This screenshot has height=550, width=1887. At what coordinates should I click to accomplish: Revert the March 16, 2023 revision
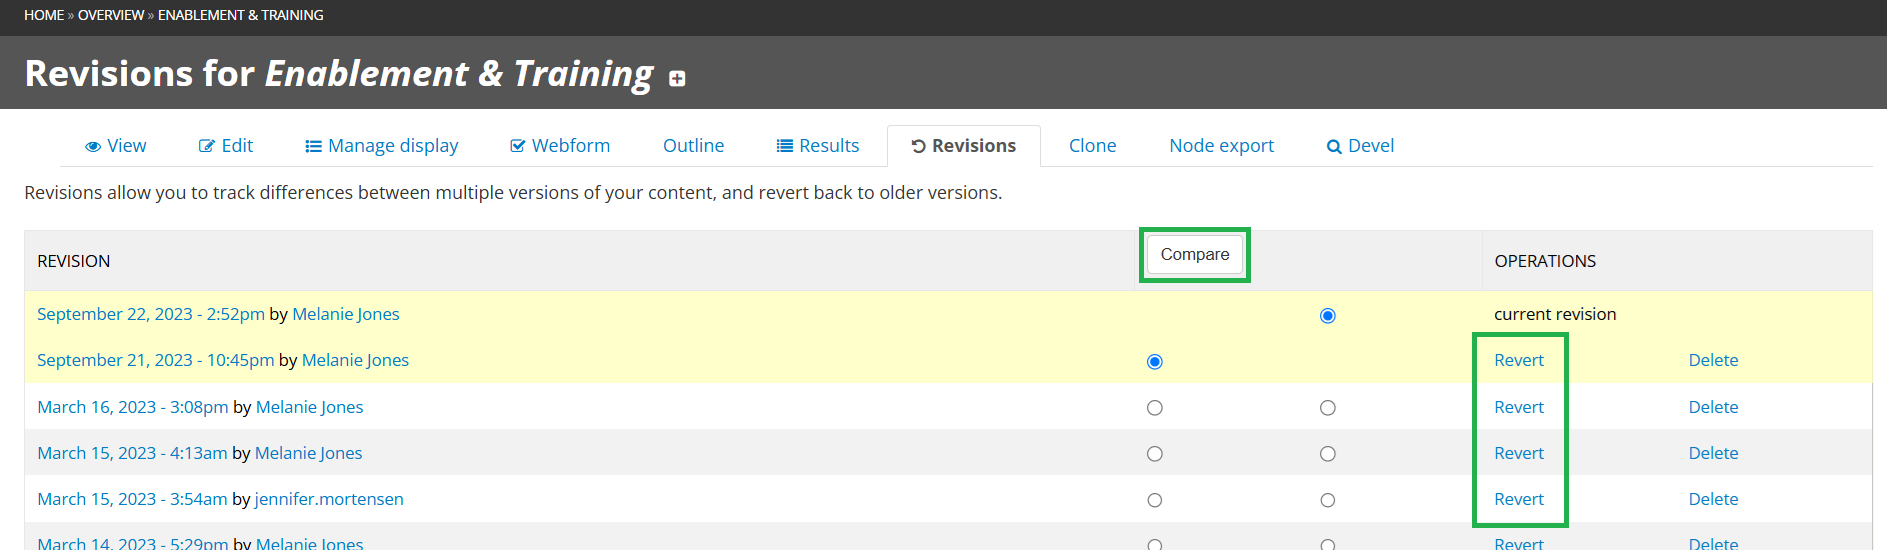tap(1519, 407)
